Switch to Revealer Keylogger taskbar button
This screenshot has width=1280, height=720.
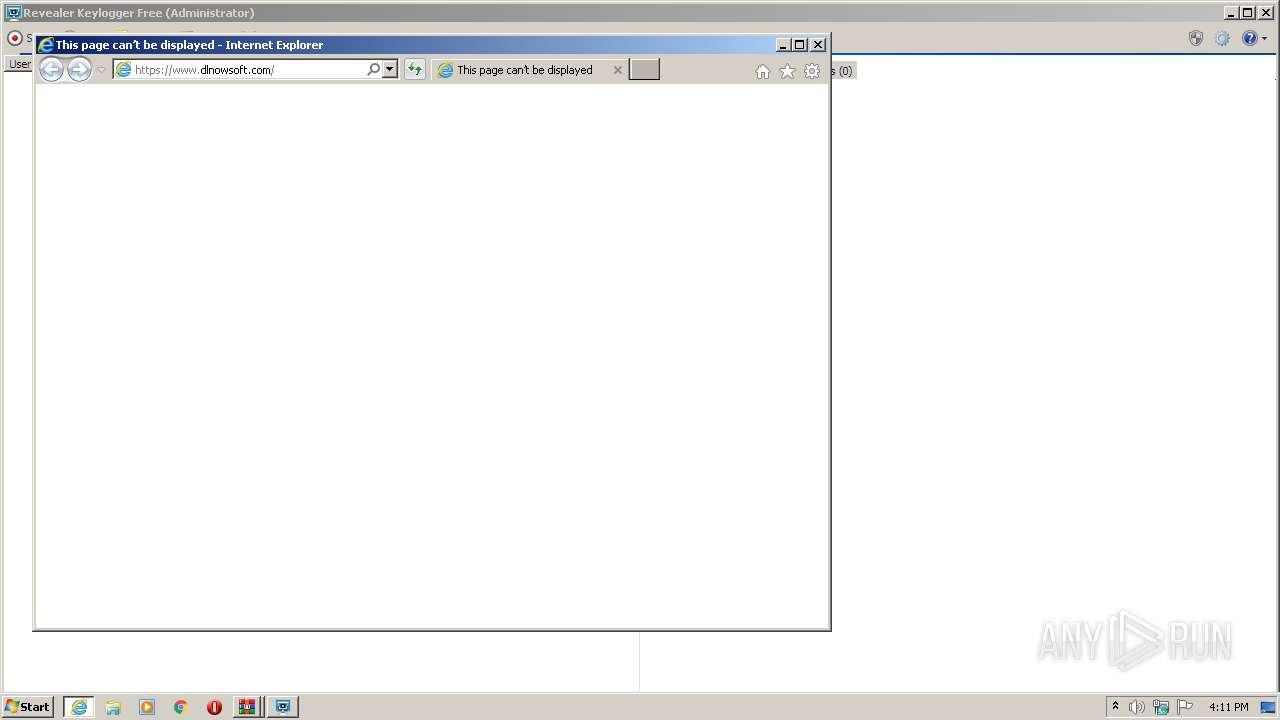click(283, 707)
